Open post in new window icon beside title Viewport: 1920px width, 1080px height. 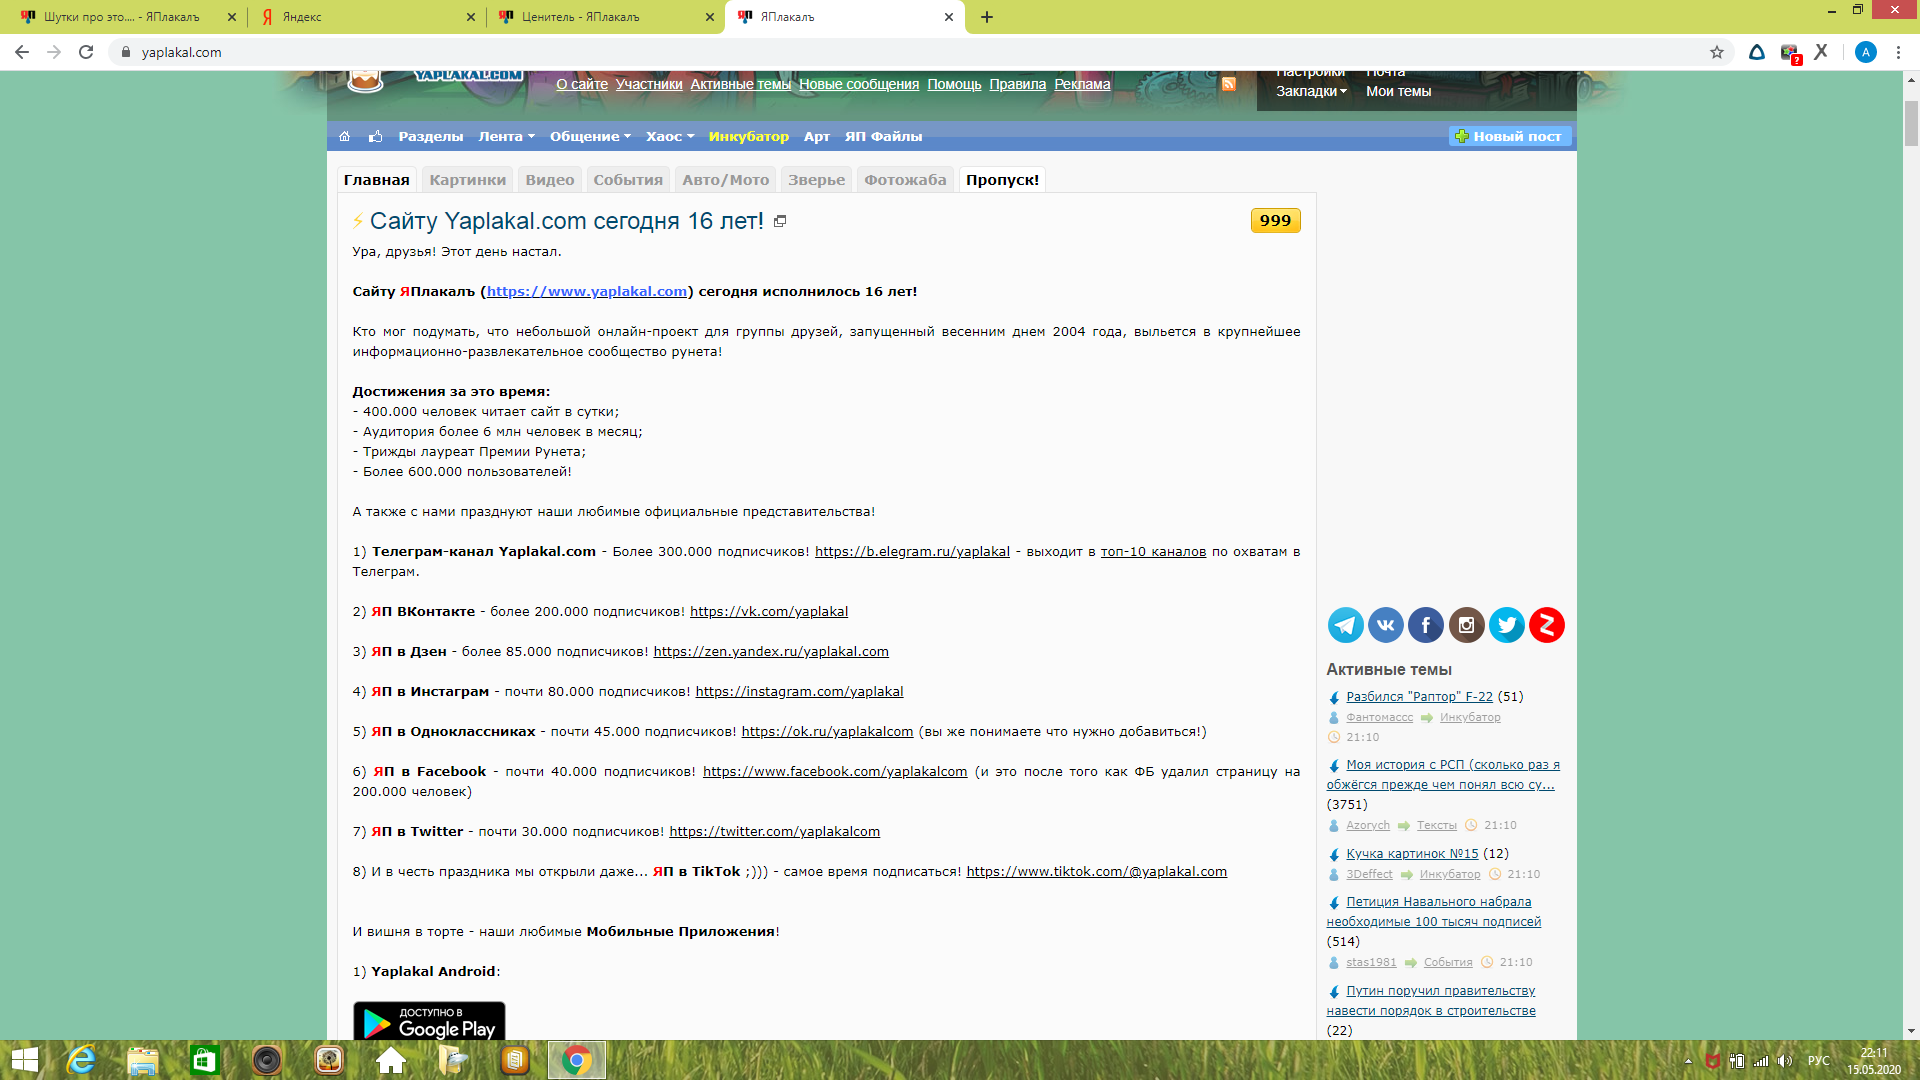[x=780, y=221]
